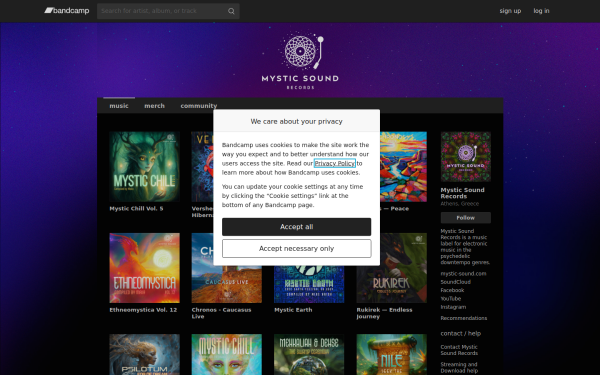Open the Facebook link
This screenshot has width=600, height=375.
(x=452, y=290)
